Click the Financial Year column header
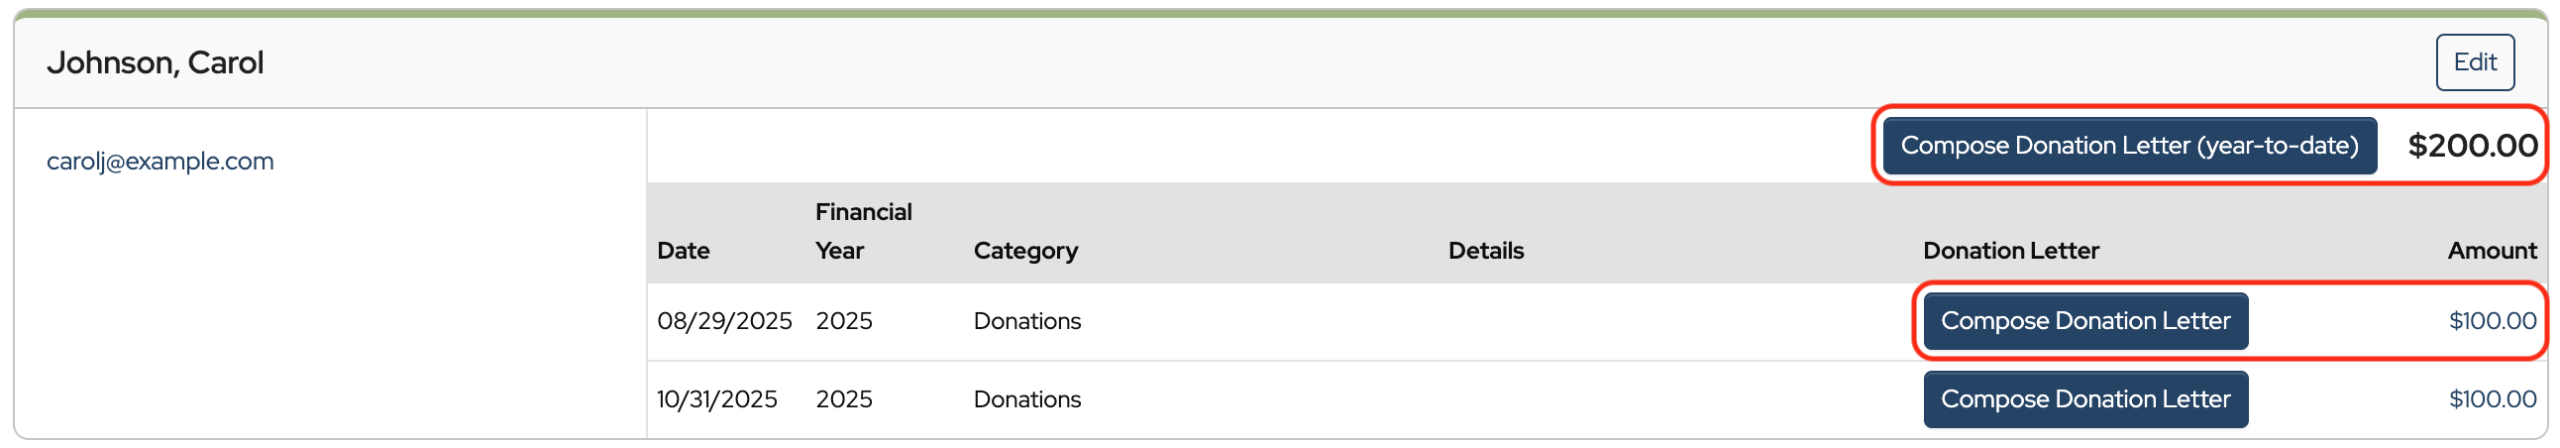This screenshot has height=448, width=2560. point(862,231)
